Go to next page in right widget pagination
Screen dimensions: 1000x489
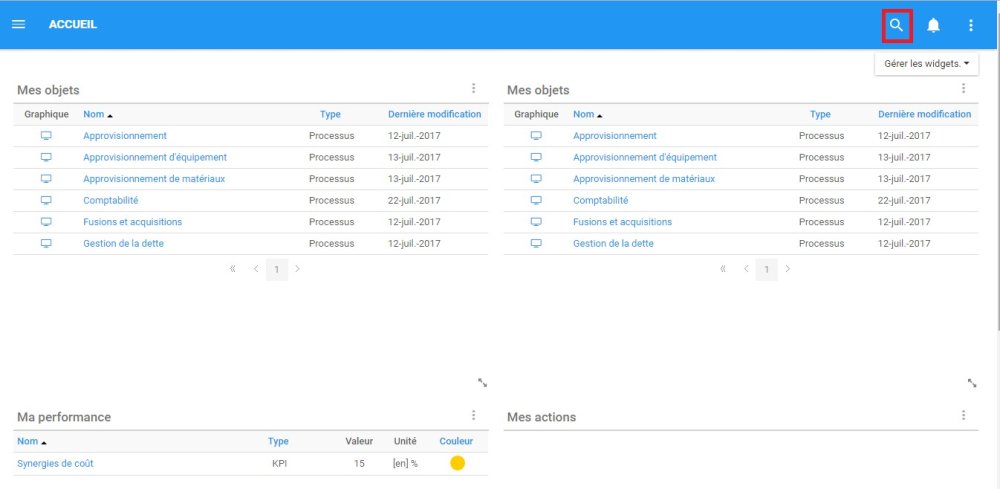788,269
